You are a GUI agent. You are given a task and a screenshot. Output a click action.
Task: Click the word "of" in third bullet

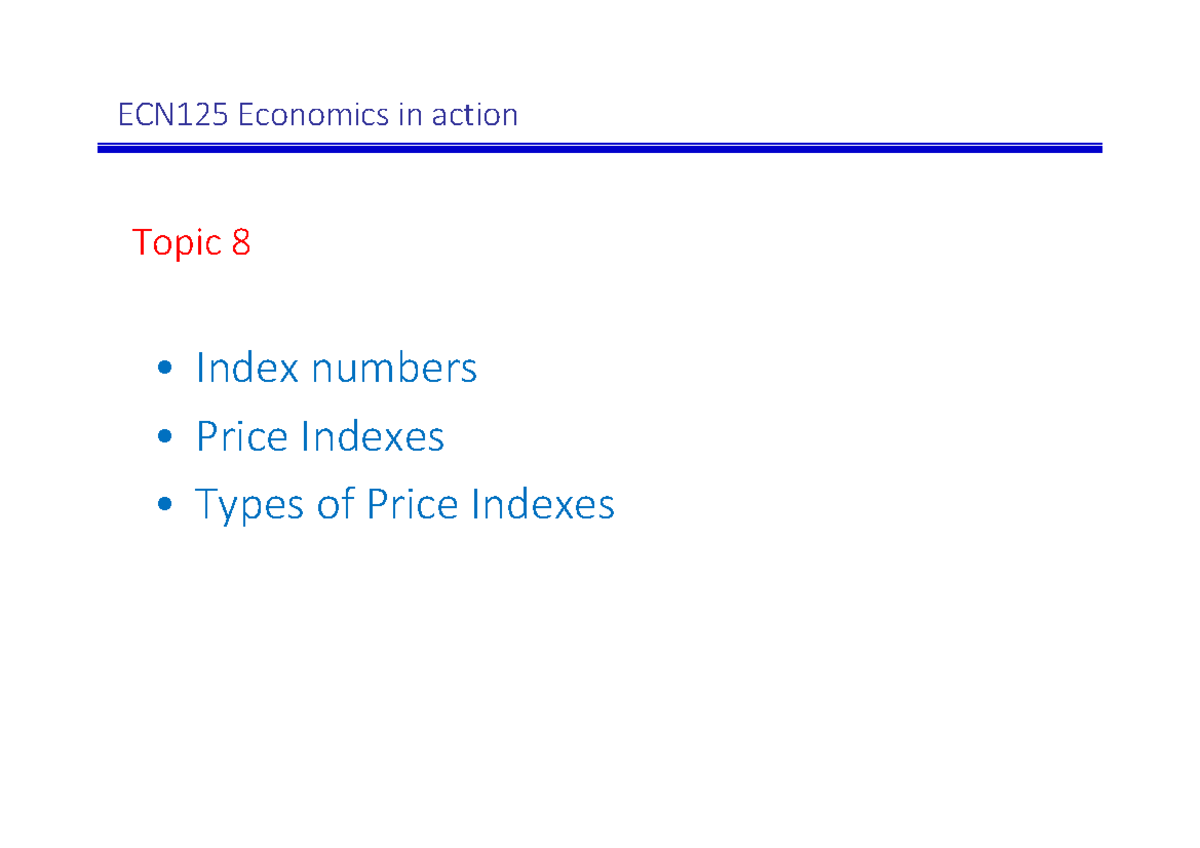335,504
